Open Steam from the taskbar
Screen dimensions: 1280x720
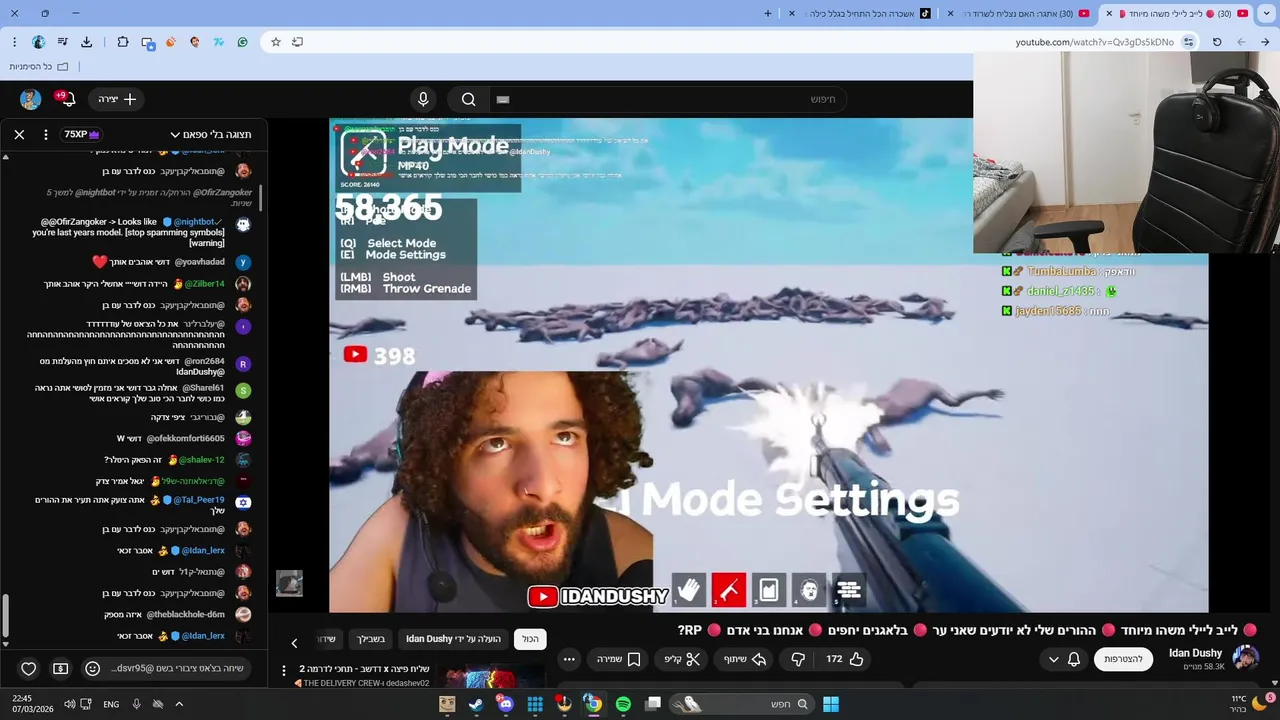coord(476,704)
